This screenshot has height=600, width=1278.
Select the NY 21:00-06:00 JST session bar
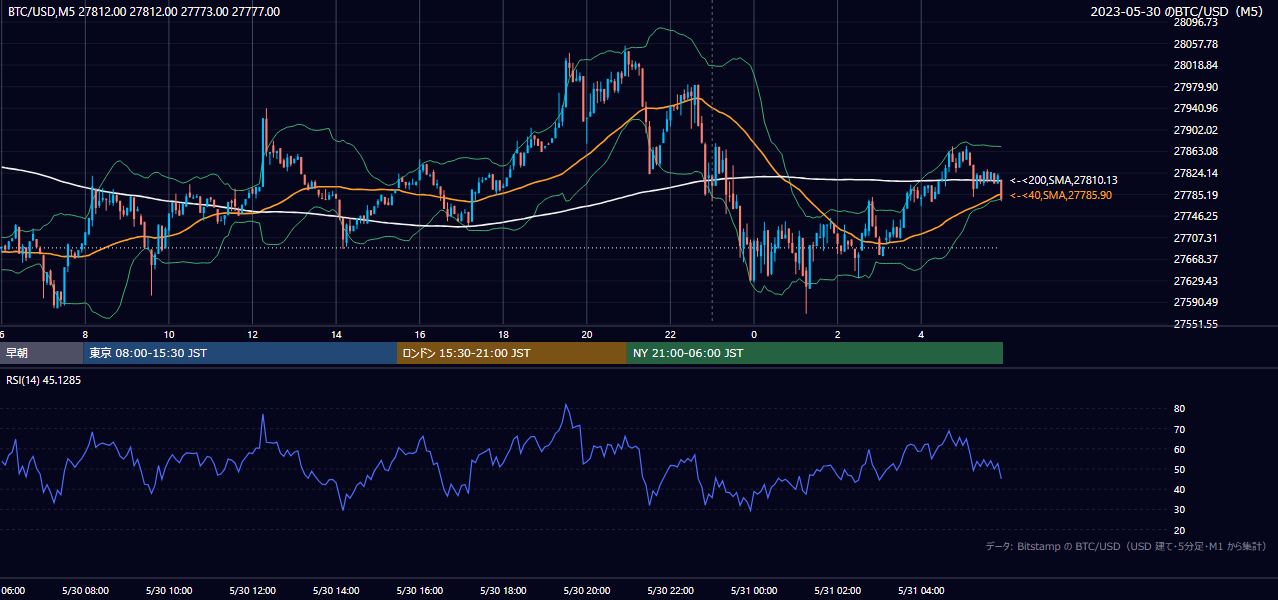click(815, 353)
